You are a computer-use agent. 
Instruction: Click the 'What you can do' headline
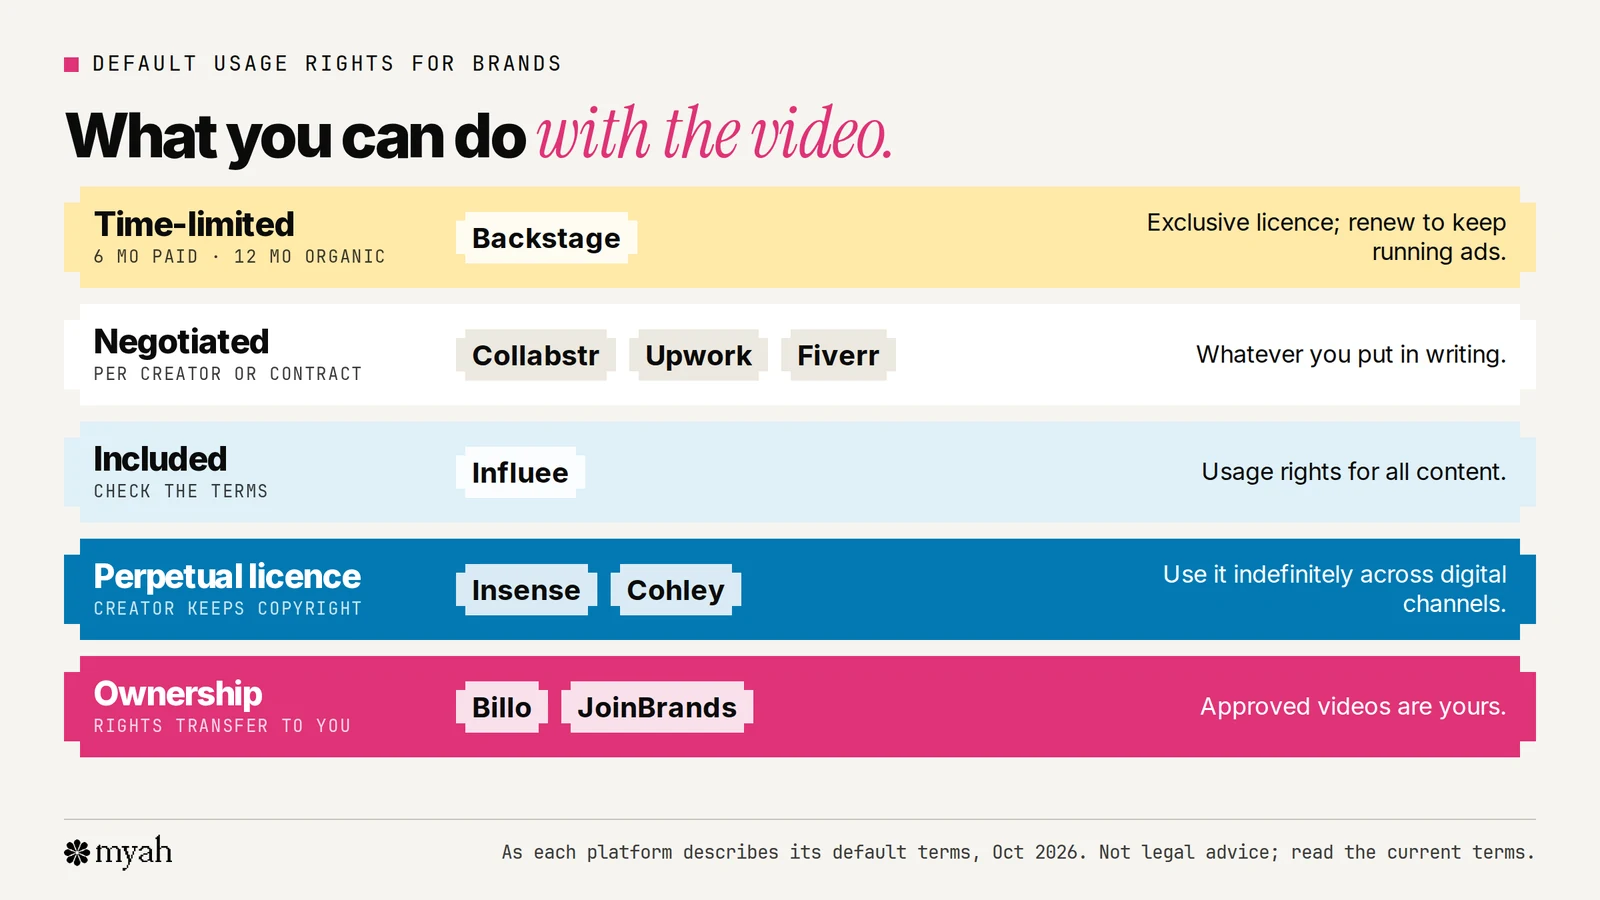[296, 137]
